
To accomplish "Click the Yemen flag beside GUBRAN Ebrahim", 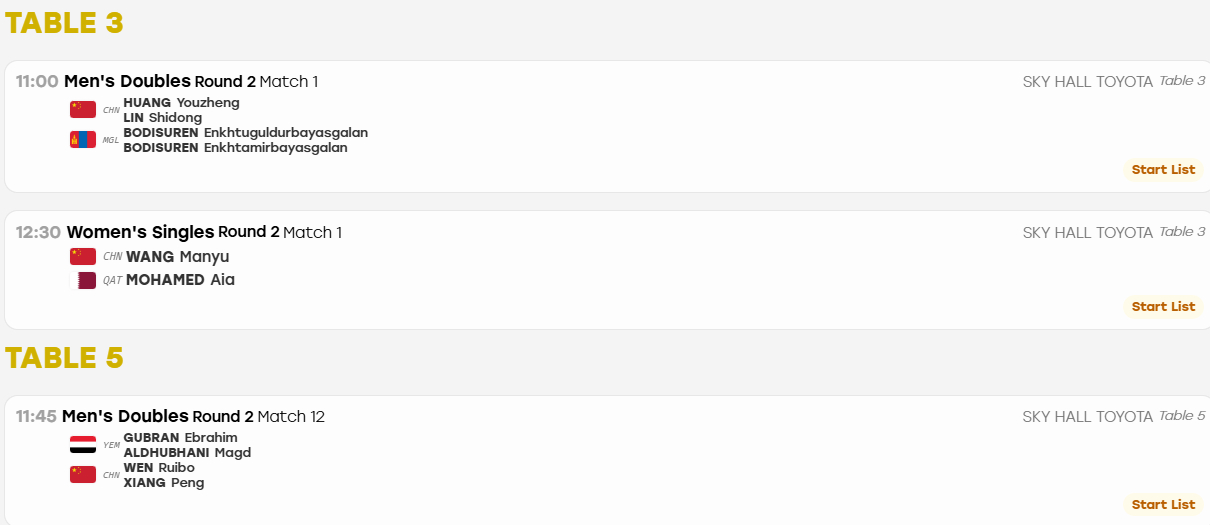I will 83,445.
